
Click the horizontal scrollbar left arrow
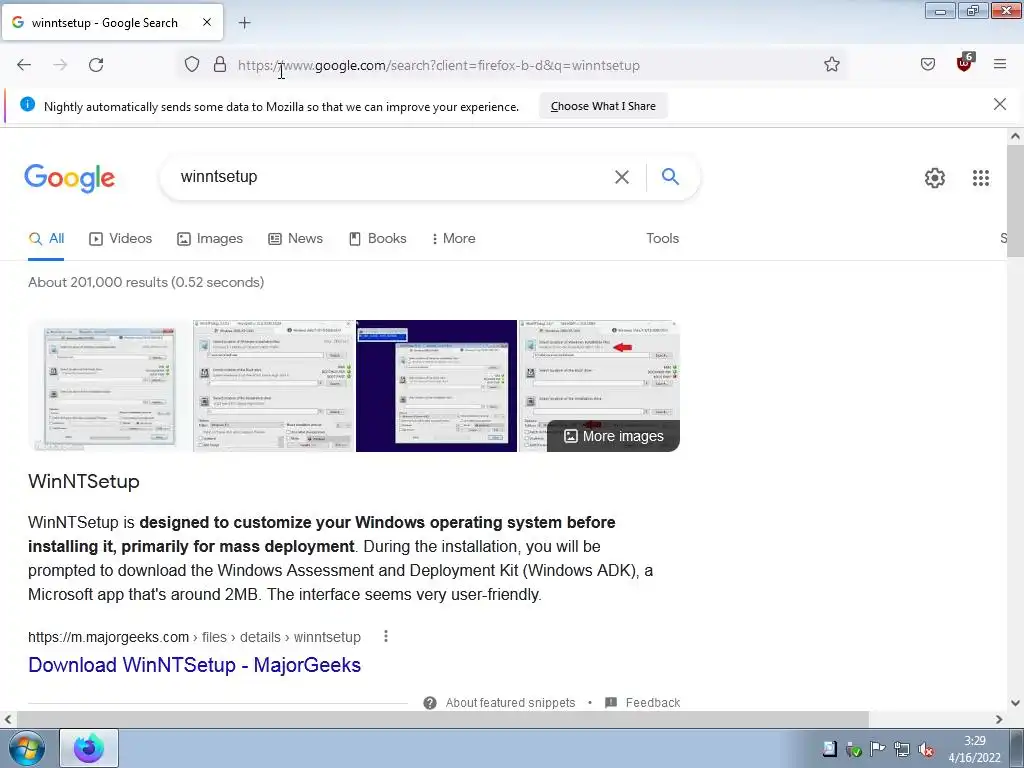(7, 719)
